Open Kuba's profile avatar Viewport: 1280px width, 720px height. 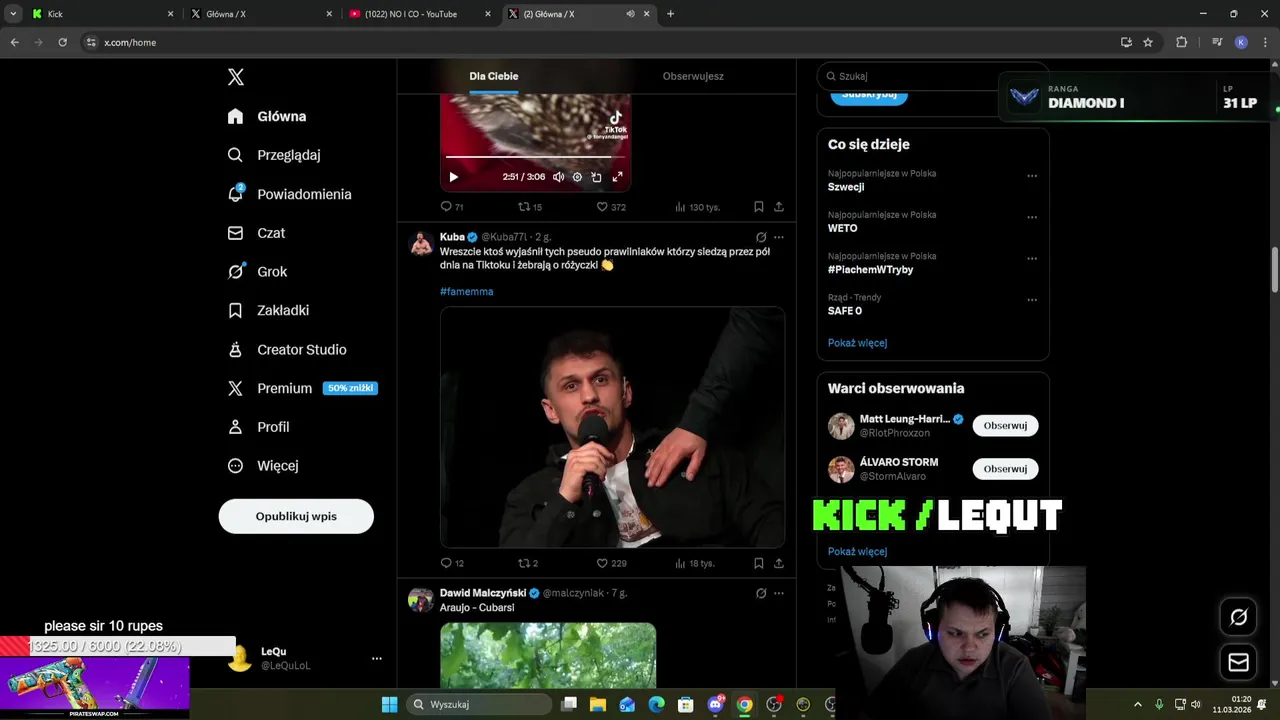click(421, 243)
